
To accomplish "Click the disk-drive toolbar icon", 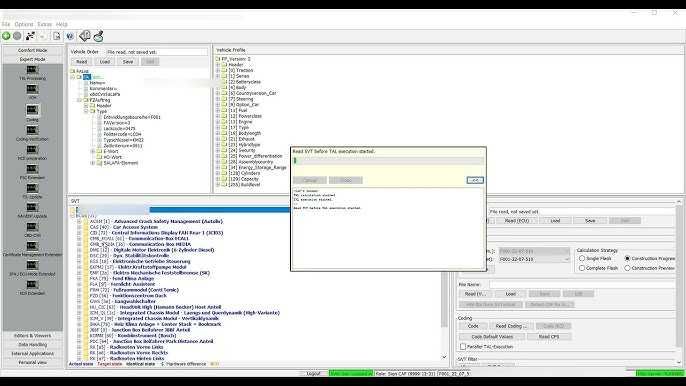I will (98, 36).
